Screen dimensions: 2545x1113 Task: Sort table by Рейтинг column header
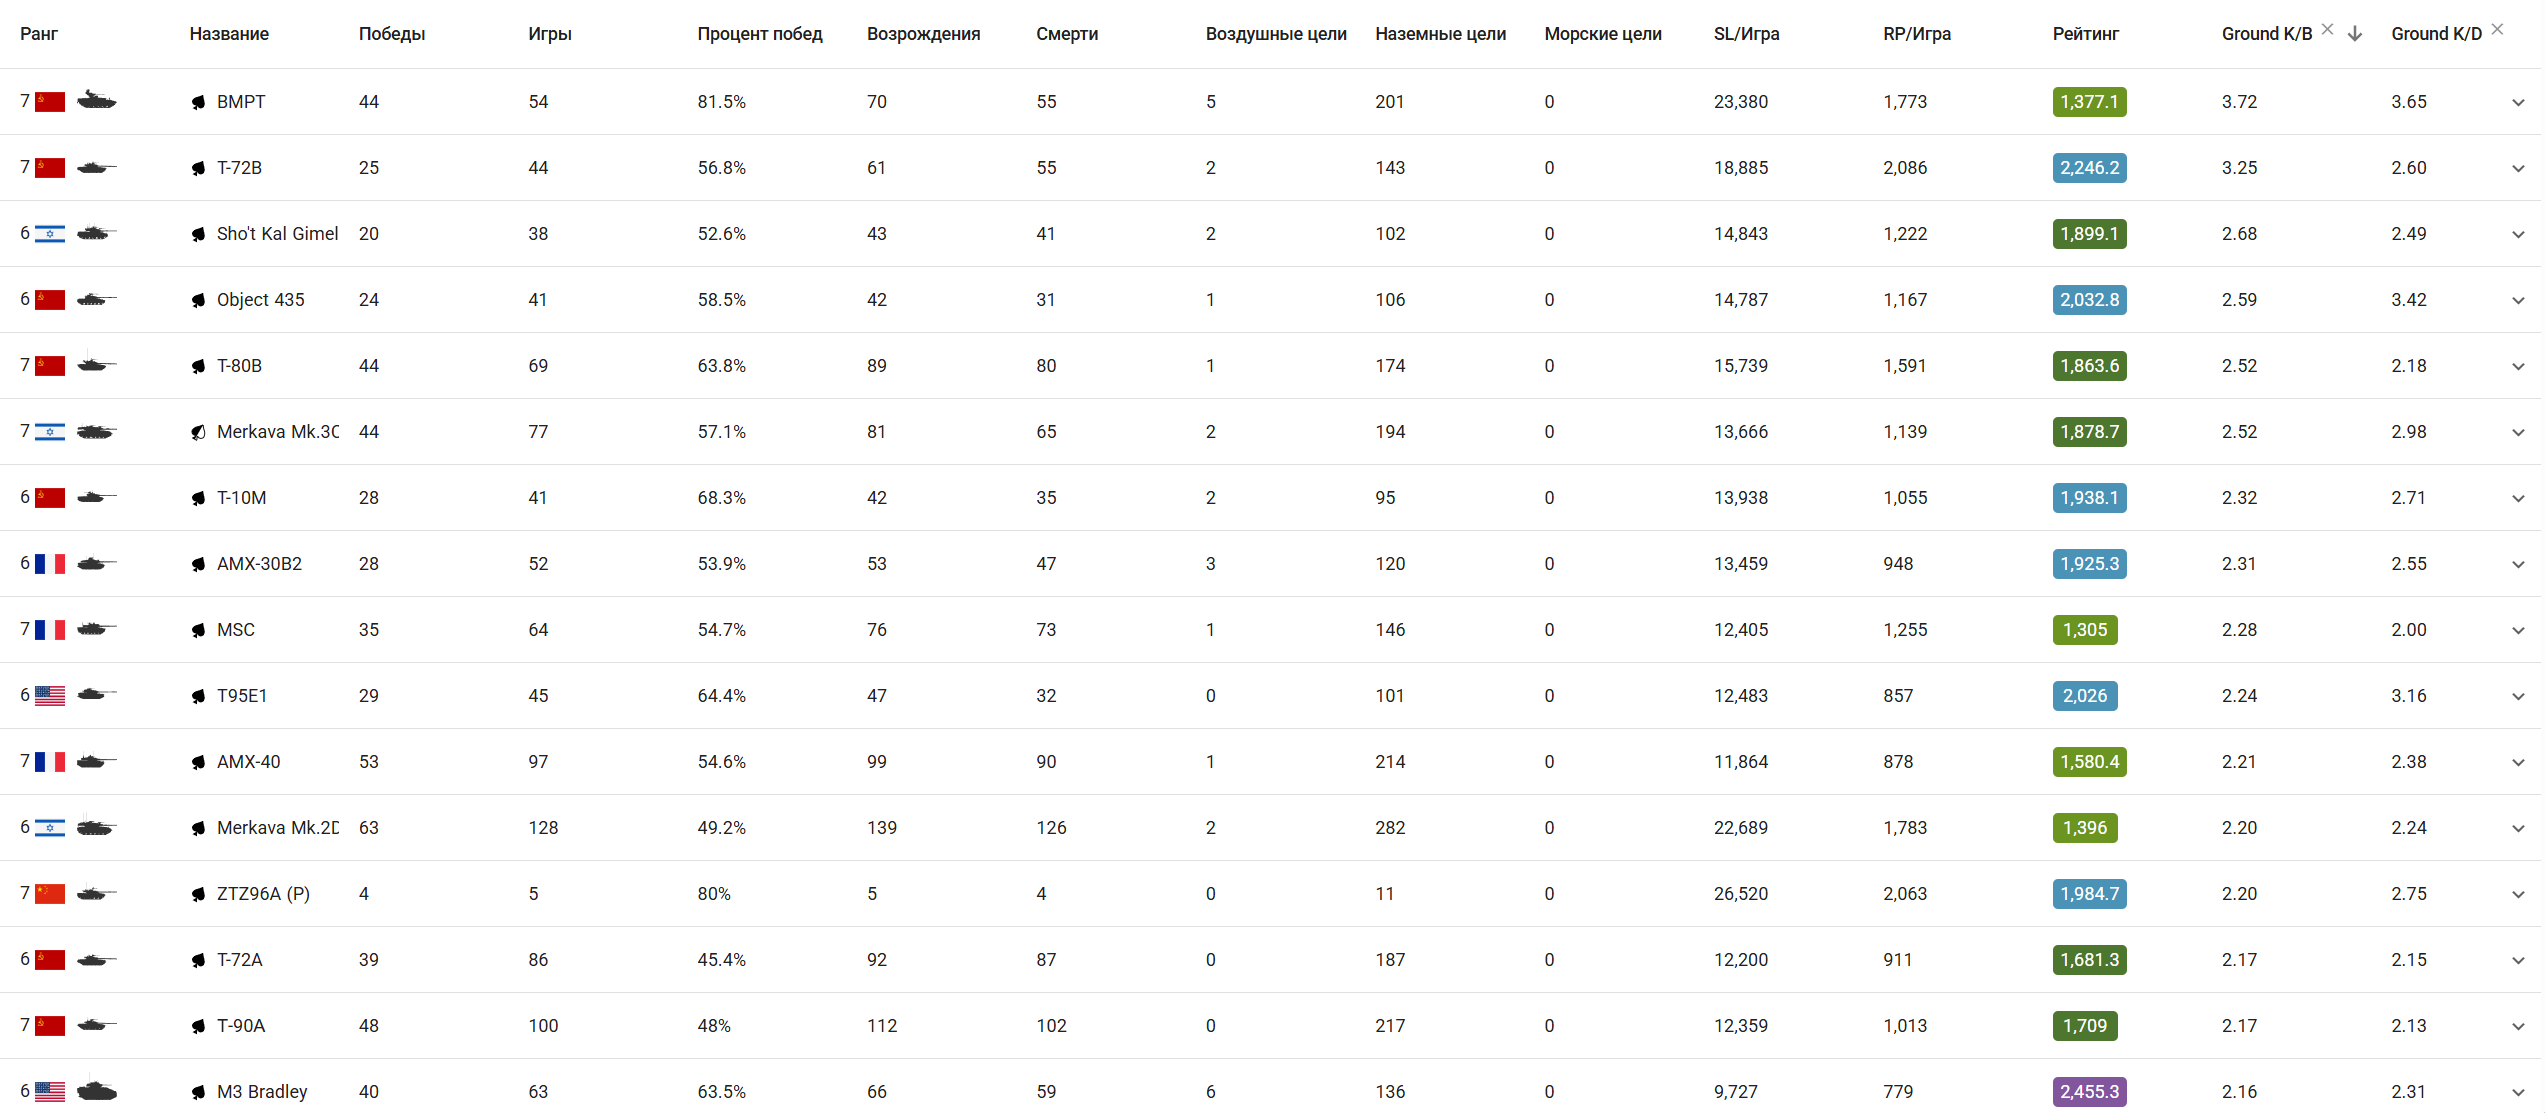2085,34
